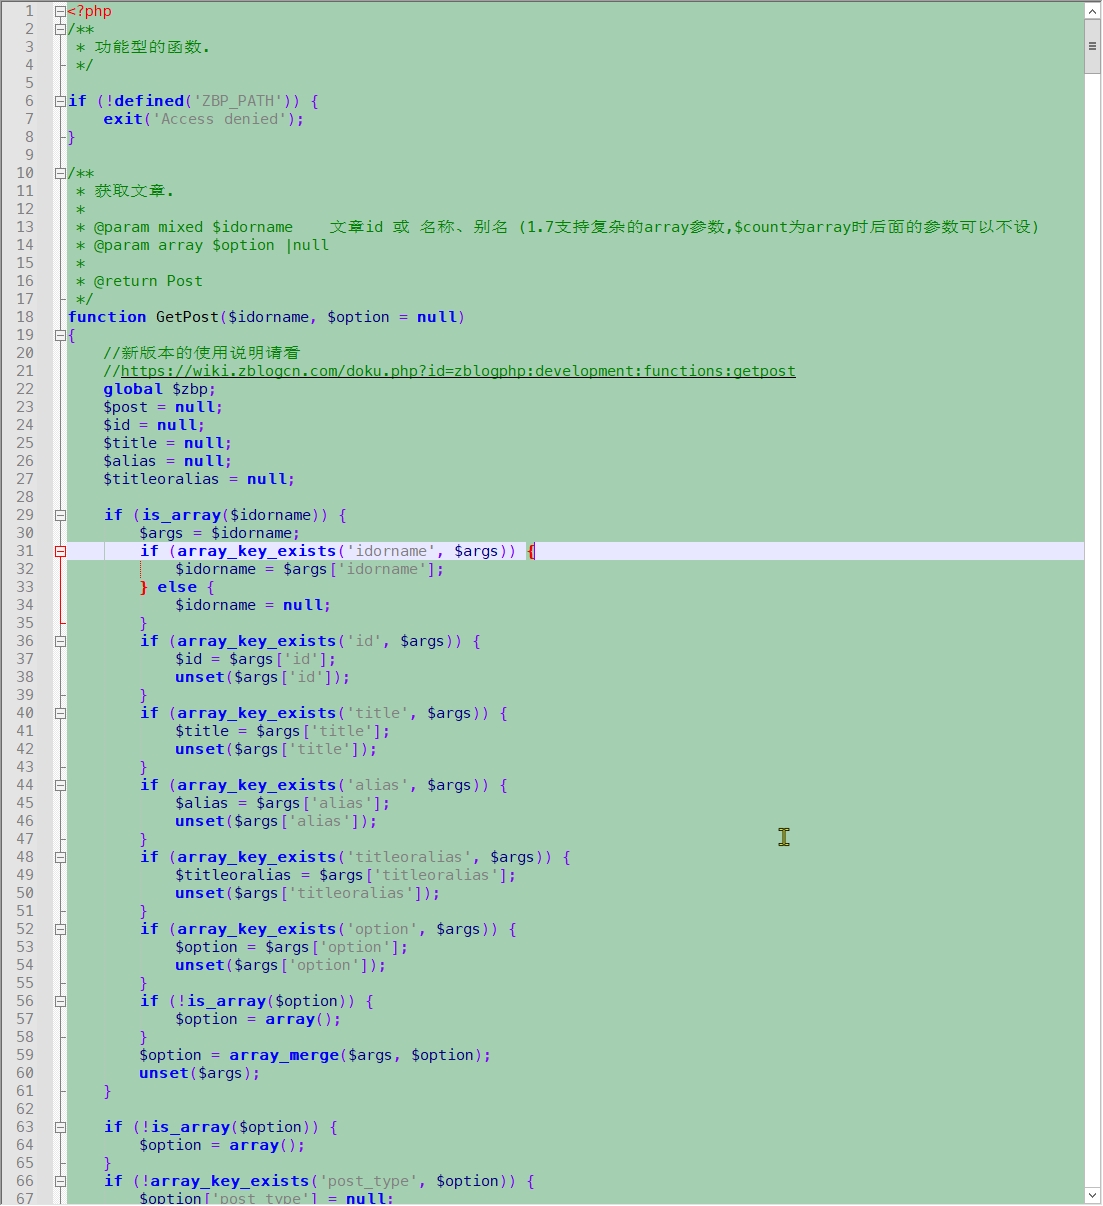Open the wiki.zblogcn.com documentation link
The height and width of the screenshot is (1206, 1103).
(x=458, y=371)
